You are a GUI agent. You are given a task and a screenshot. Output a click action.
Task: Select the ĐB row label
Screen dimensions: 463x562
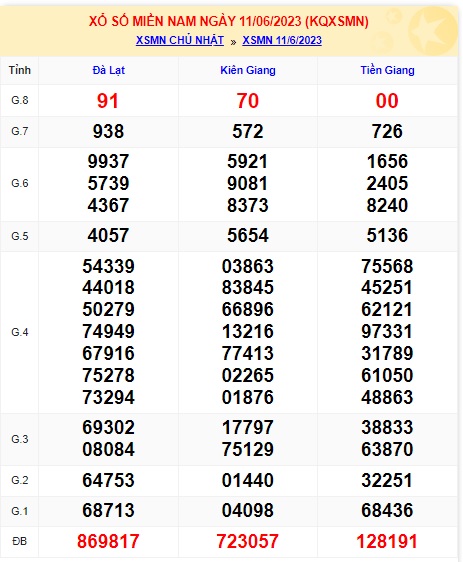coord(20,541)
